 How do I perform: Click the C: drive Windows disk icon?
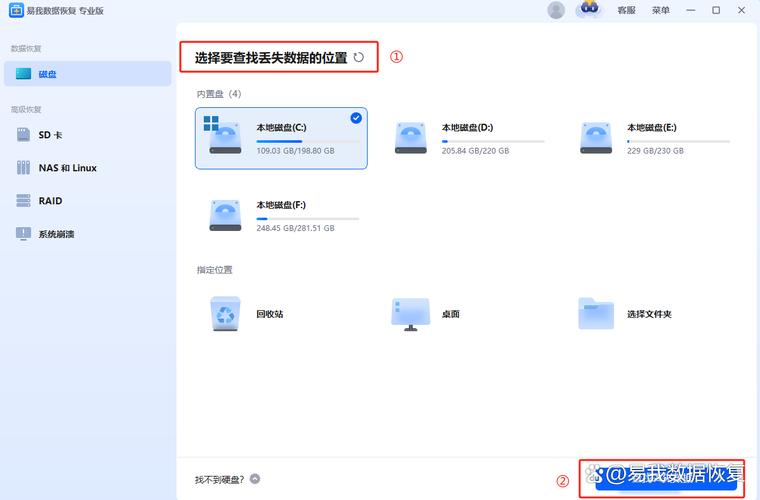tap(223, 135)
